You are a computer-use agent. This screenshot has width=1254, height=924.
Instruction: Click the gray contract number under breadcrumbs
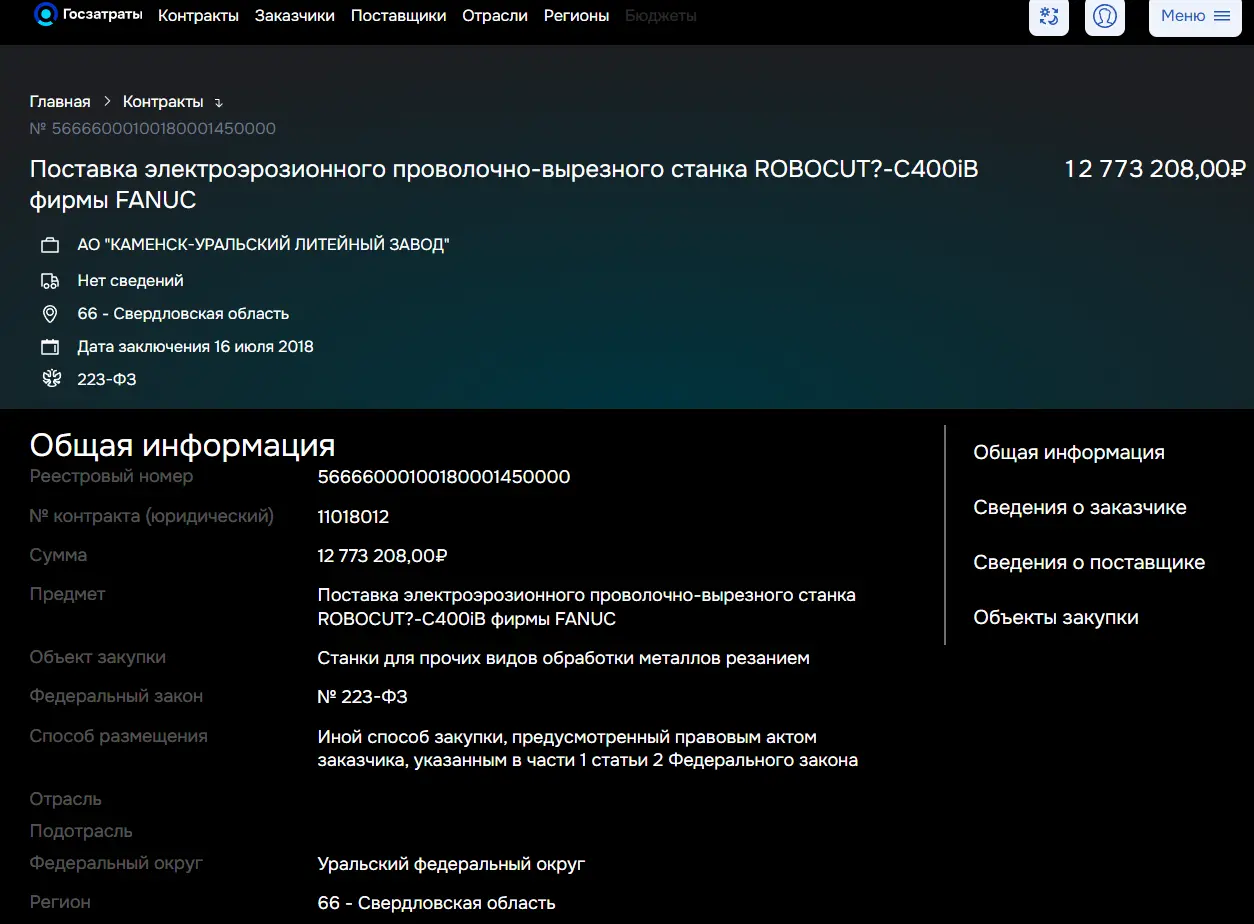coord(153,129)
